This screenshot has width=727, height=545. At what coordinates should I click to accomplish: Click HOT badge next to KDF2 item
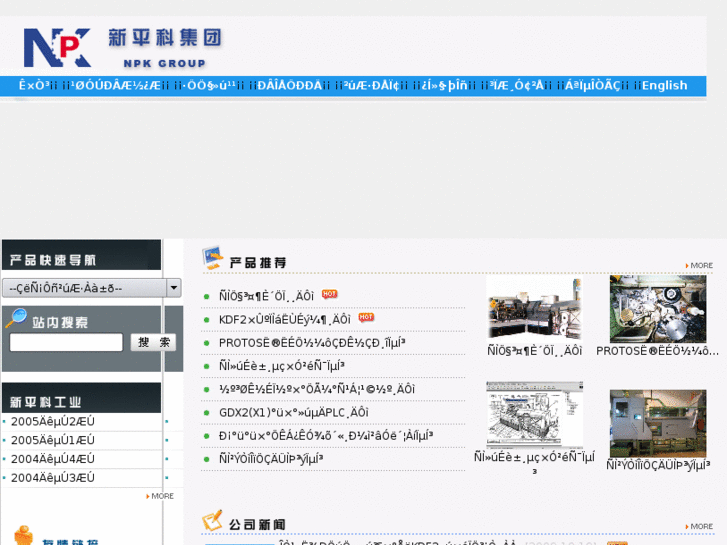[x=366, y=318]
